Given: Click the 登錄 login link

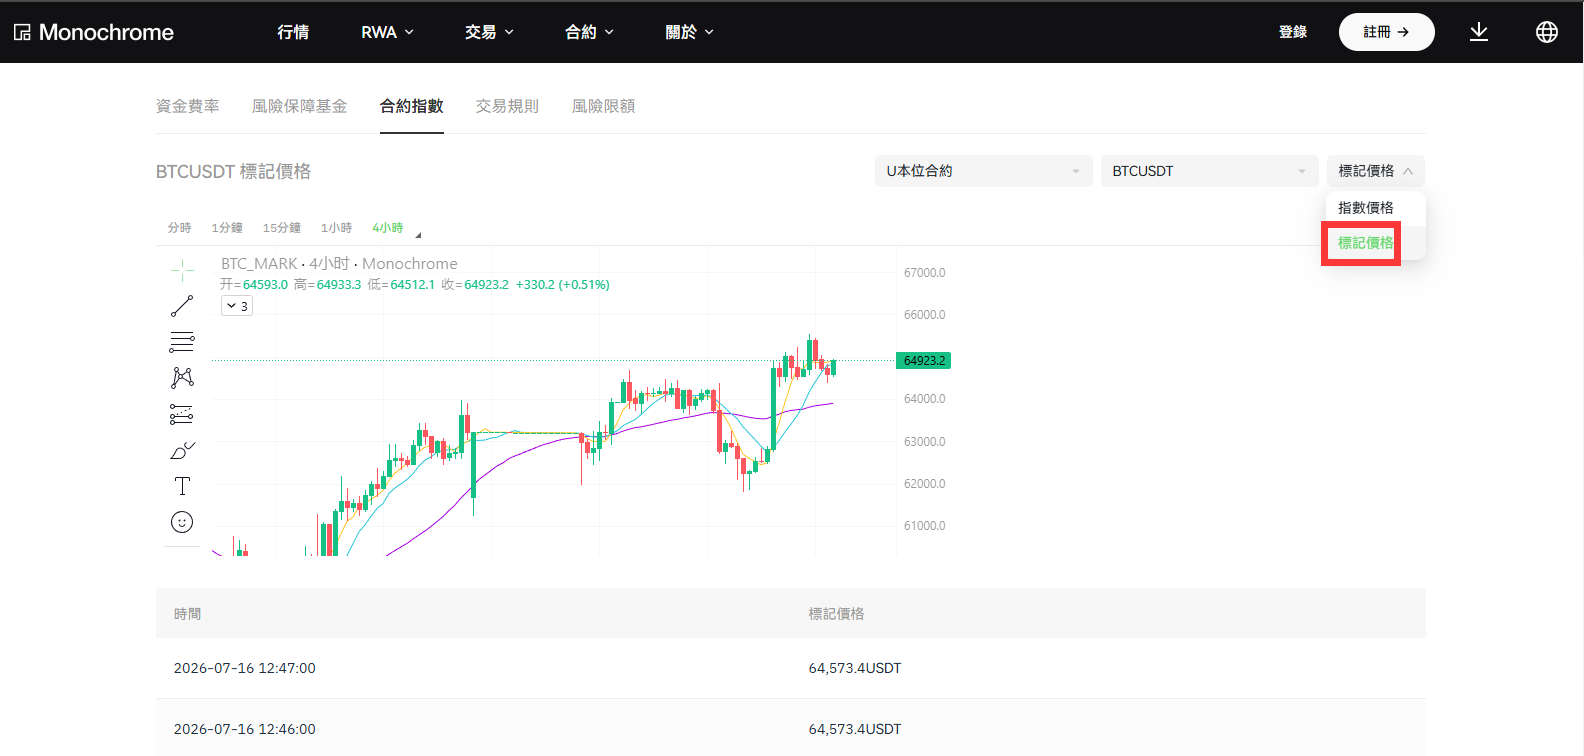Looking at the screenshot, I should [x=1293, y=32].
